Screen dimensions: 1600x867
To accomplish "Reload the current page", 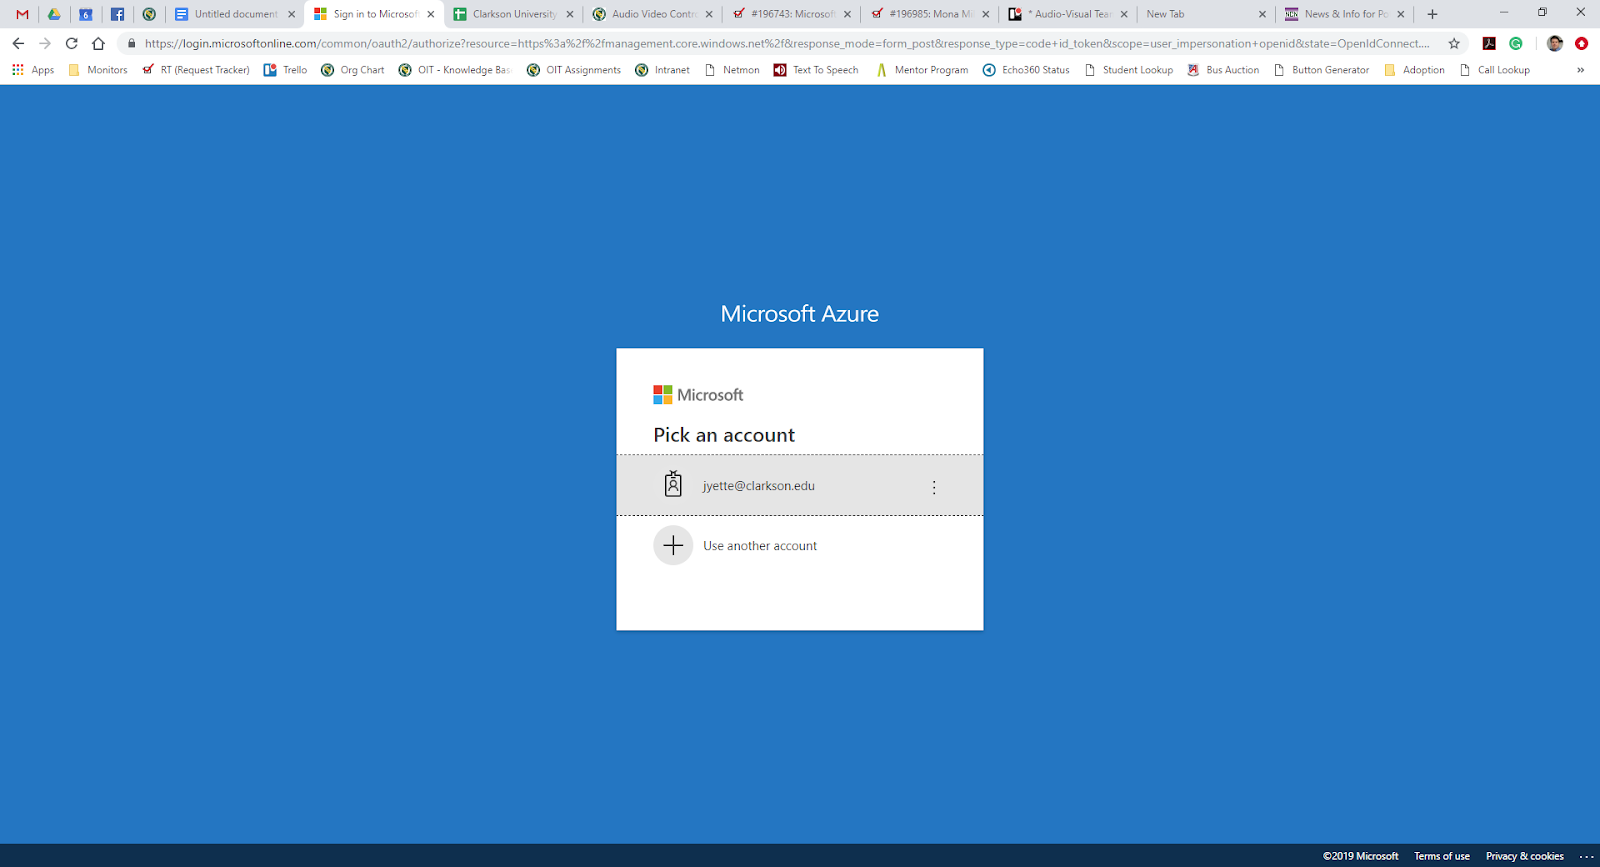I will tap(71, 43).
